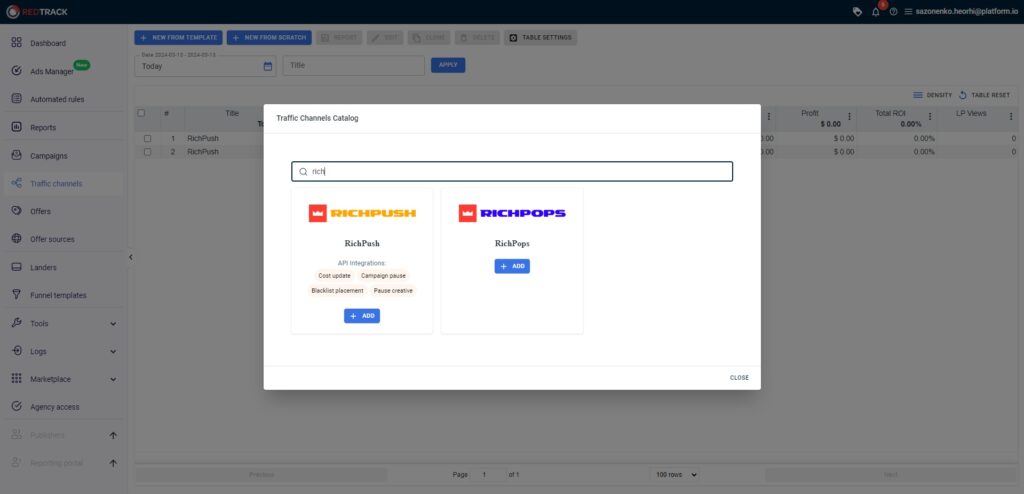
Task: Open the 100 rows dropdown
Action: [675, 474]
